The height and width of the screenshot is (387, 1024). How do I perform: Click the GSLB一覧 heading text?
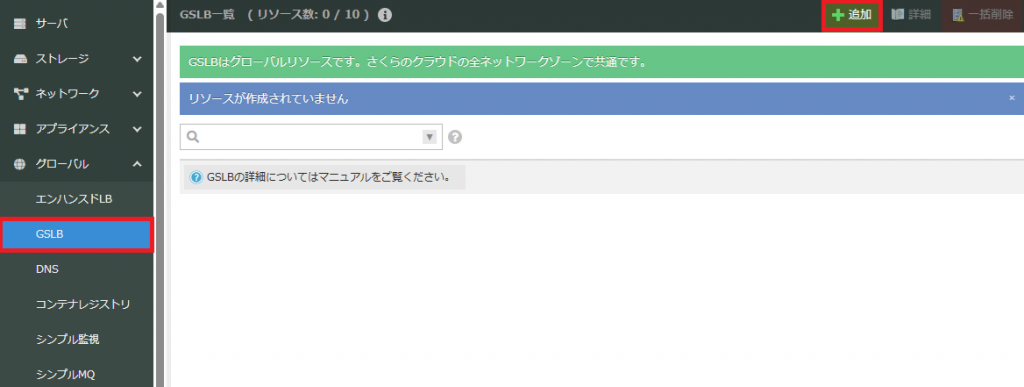click(207, 15)
